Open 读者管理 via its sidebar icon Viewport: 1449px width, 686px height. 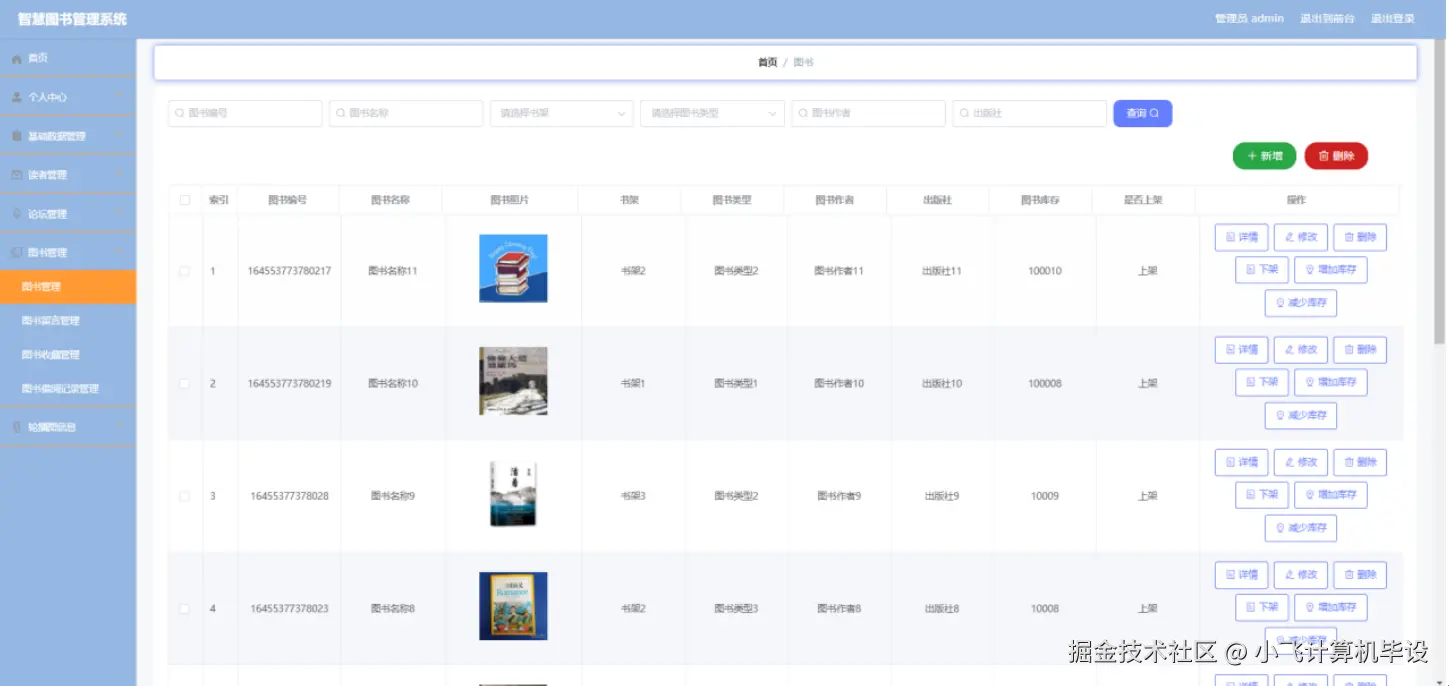click(x=17, y=175)
